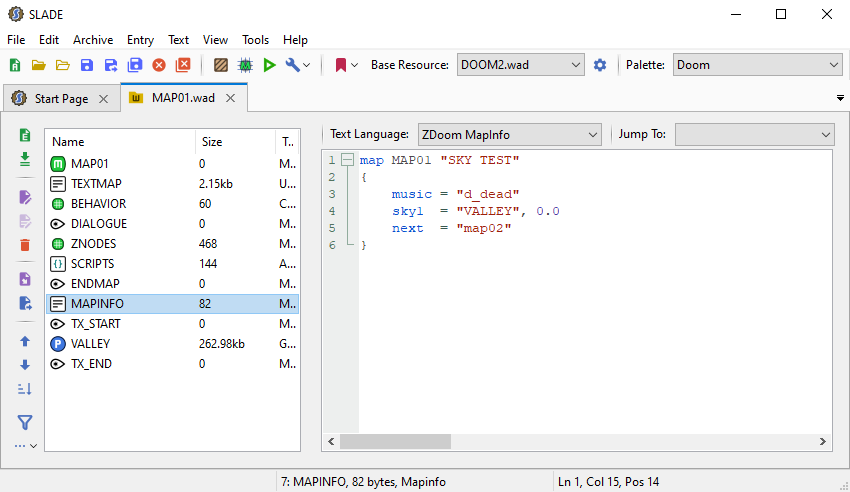Create a new archive from toolbar
This screenshot has height=492, width=850.
tap(15, 66)
